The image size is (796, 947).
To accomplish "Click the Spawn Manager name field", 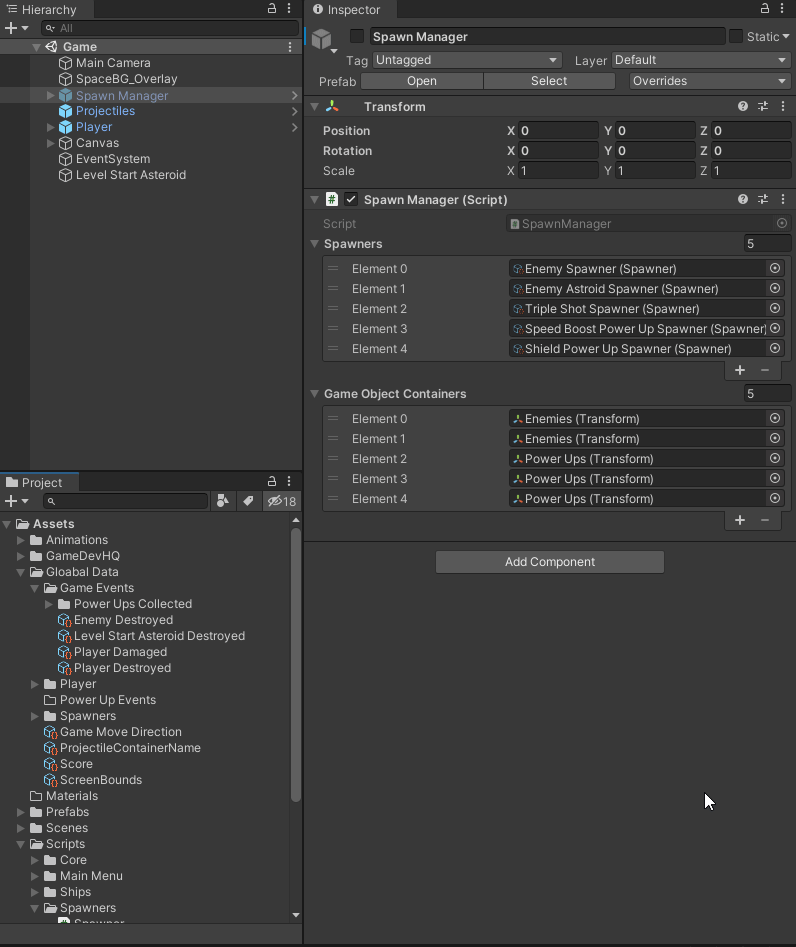I will click(547, 36).
